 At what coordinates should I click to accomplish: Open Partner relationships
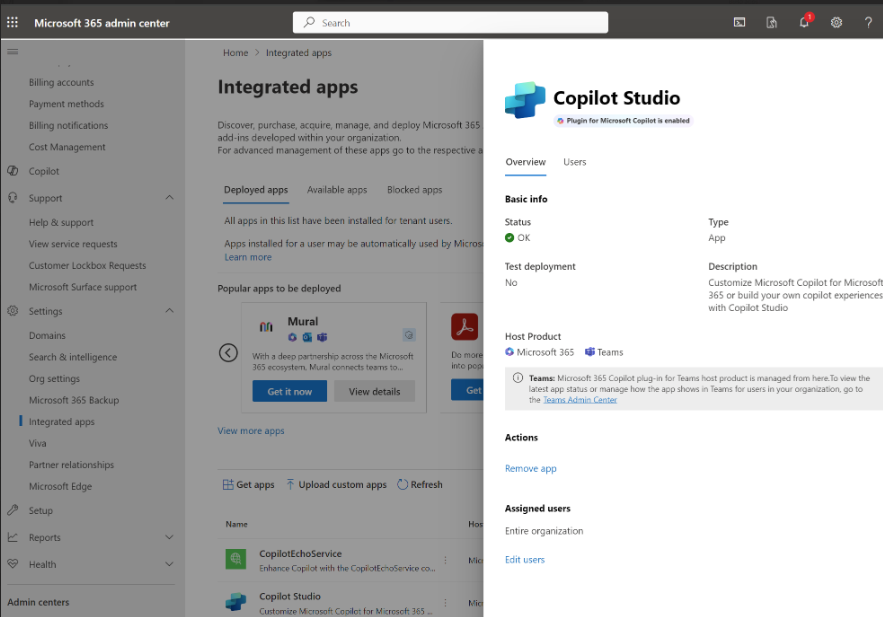(x=72, y=464)
